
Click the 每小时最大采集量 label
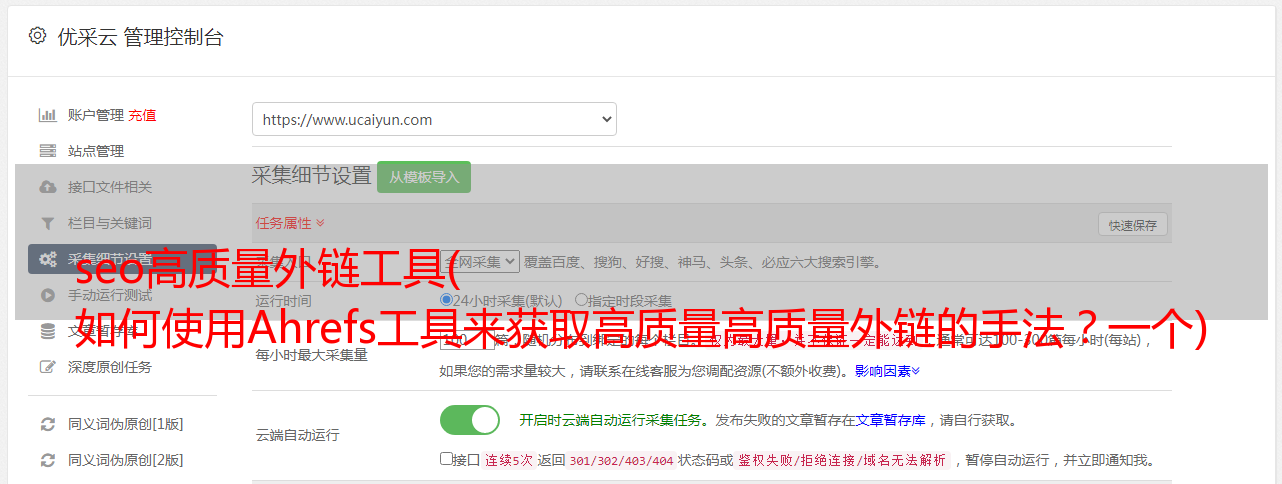pyautogui.click(x=312, y=354)
